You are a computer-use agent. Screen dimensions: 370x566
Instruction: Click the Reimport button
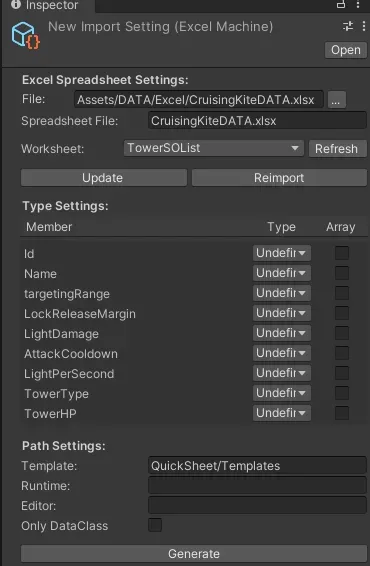pyautogui.click(x=279, y=178)
